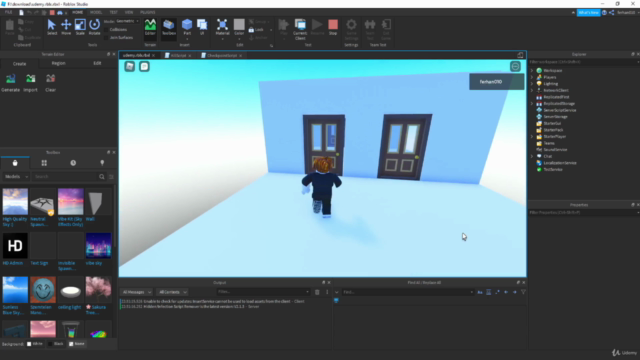The height and width of the screenshot is (360, 640).
Task: Open Toolbox Inventory grid tab icon
Action: (44, 163)
